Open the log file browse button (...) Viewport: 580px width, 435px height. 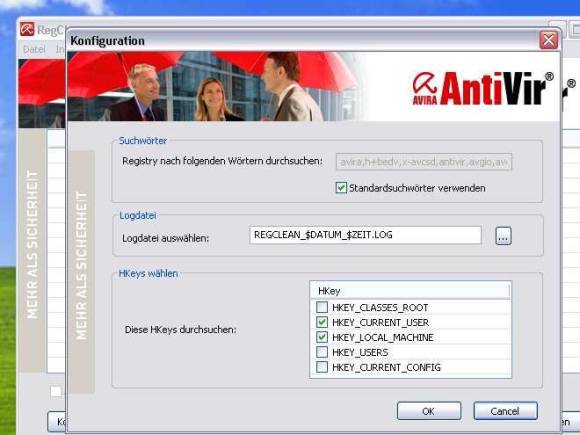click(x=503, y=236)
